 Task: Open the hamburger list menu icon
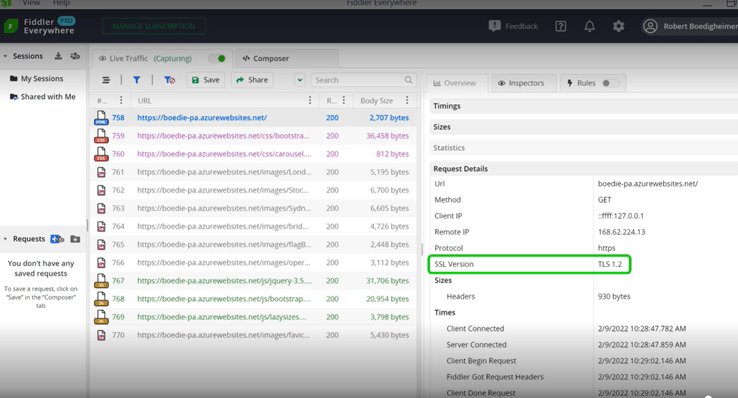pos(106,80)
